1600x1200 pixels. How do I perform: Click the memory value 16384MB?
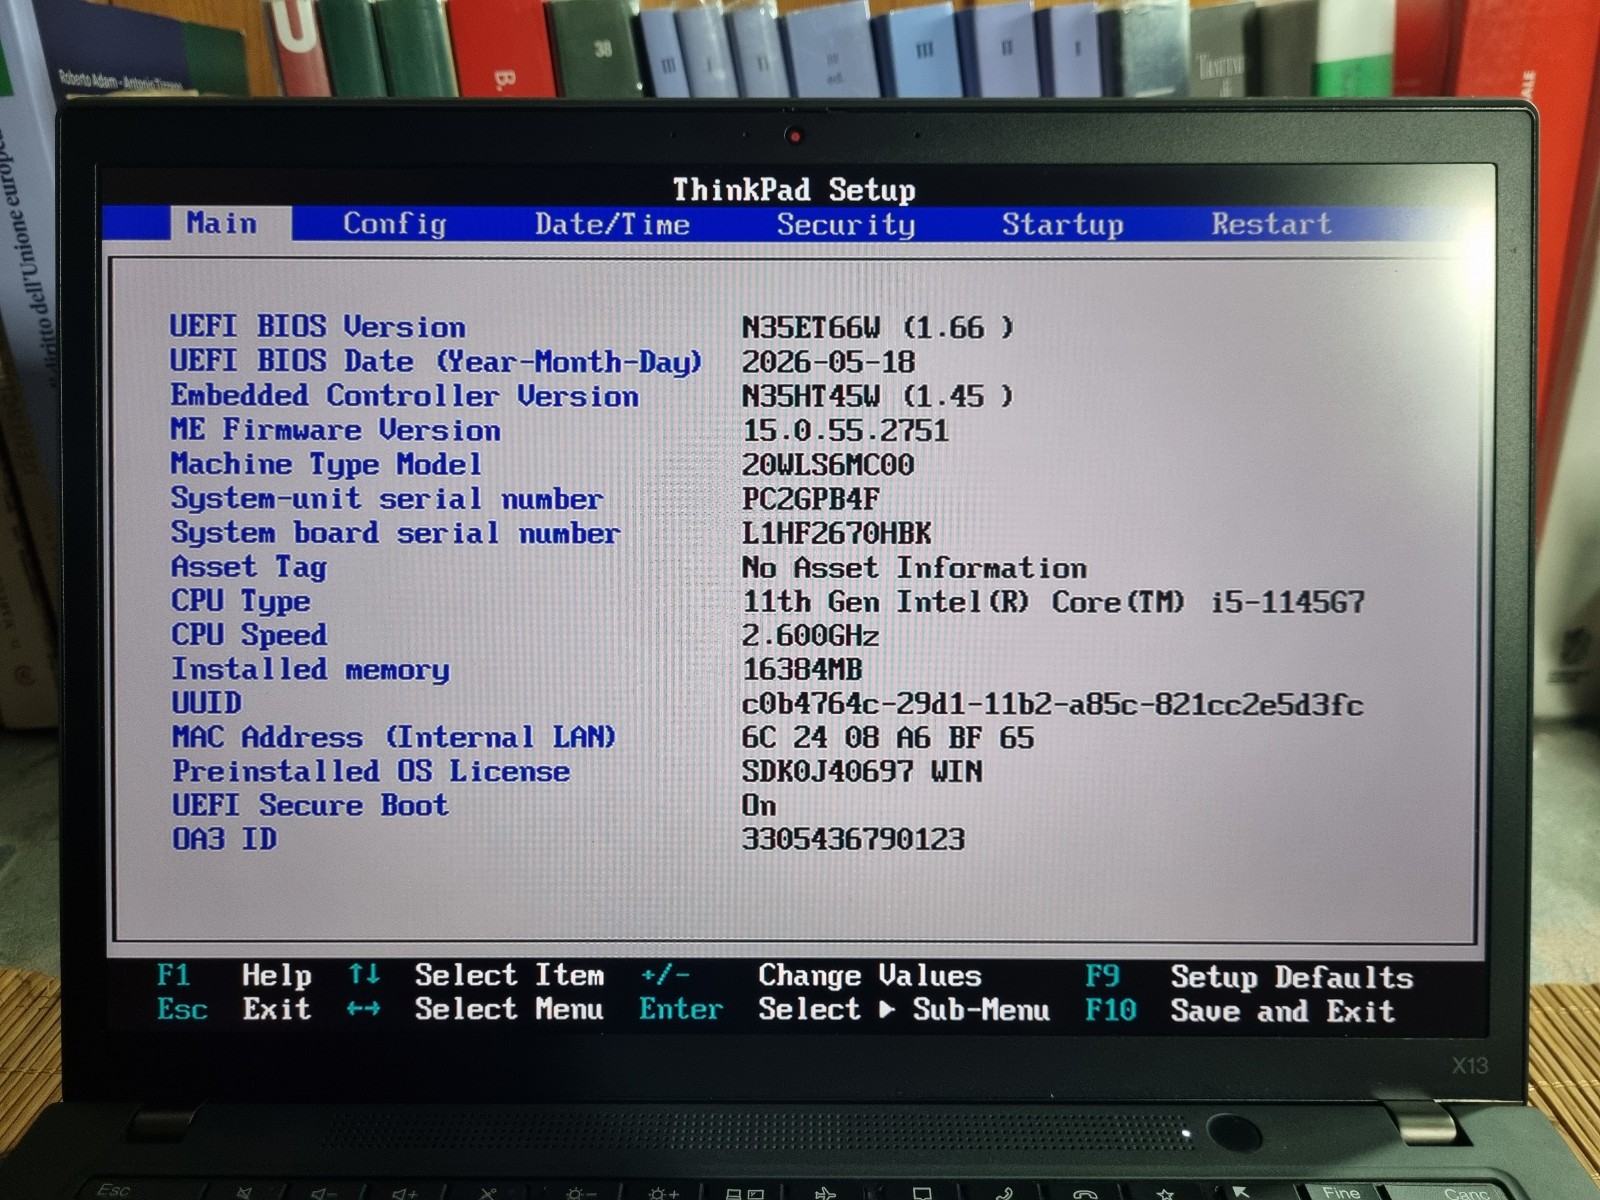click(x=802, y=670)
